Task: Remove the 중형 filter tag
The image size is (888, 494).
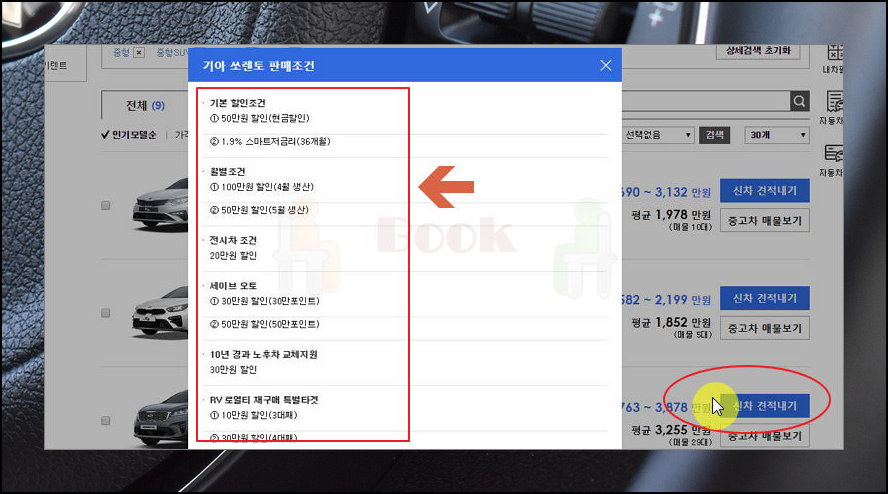Action: pos(139,53)
